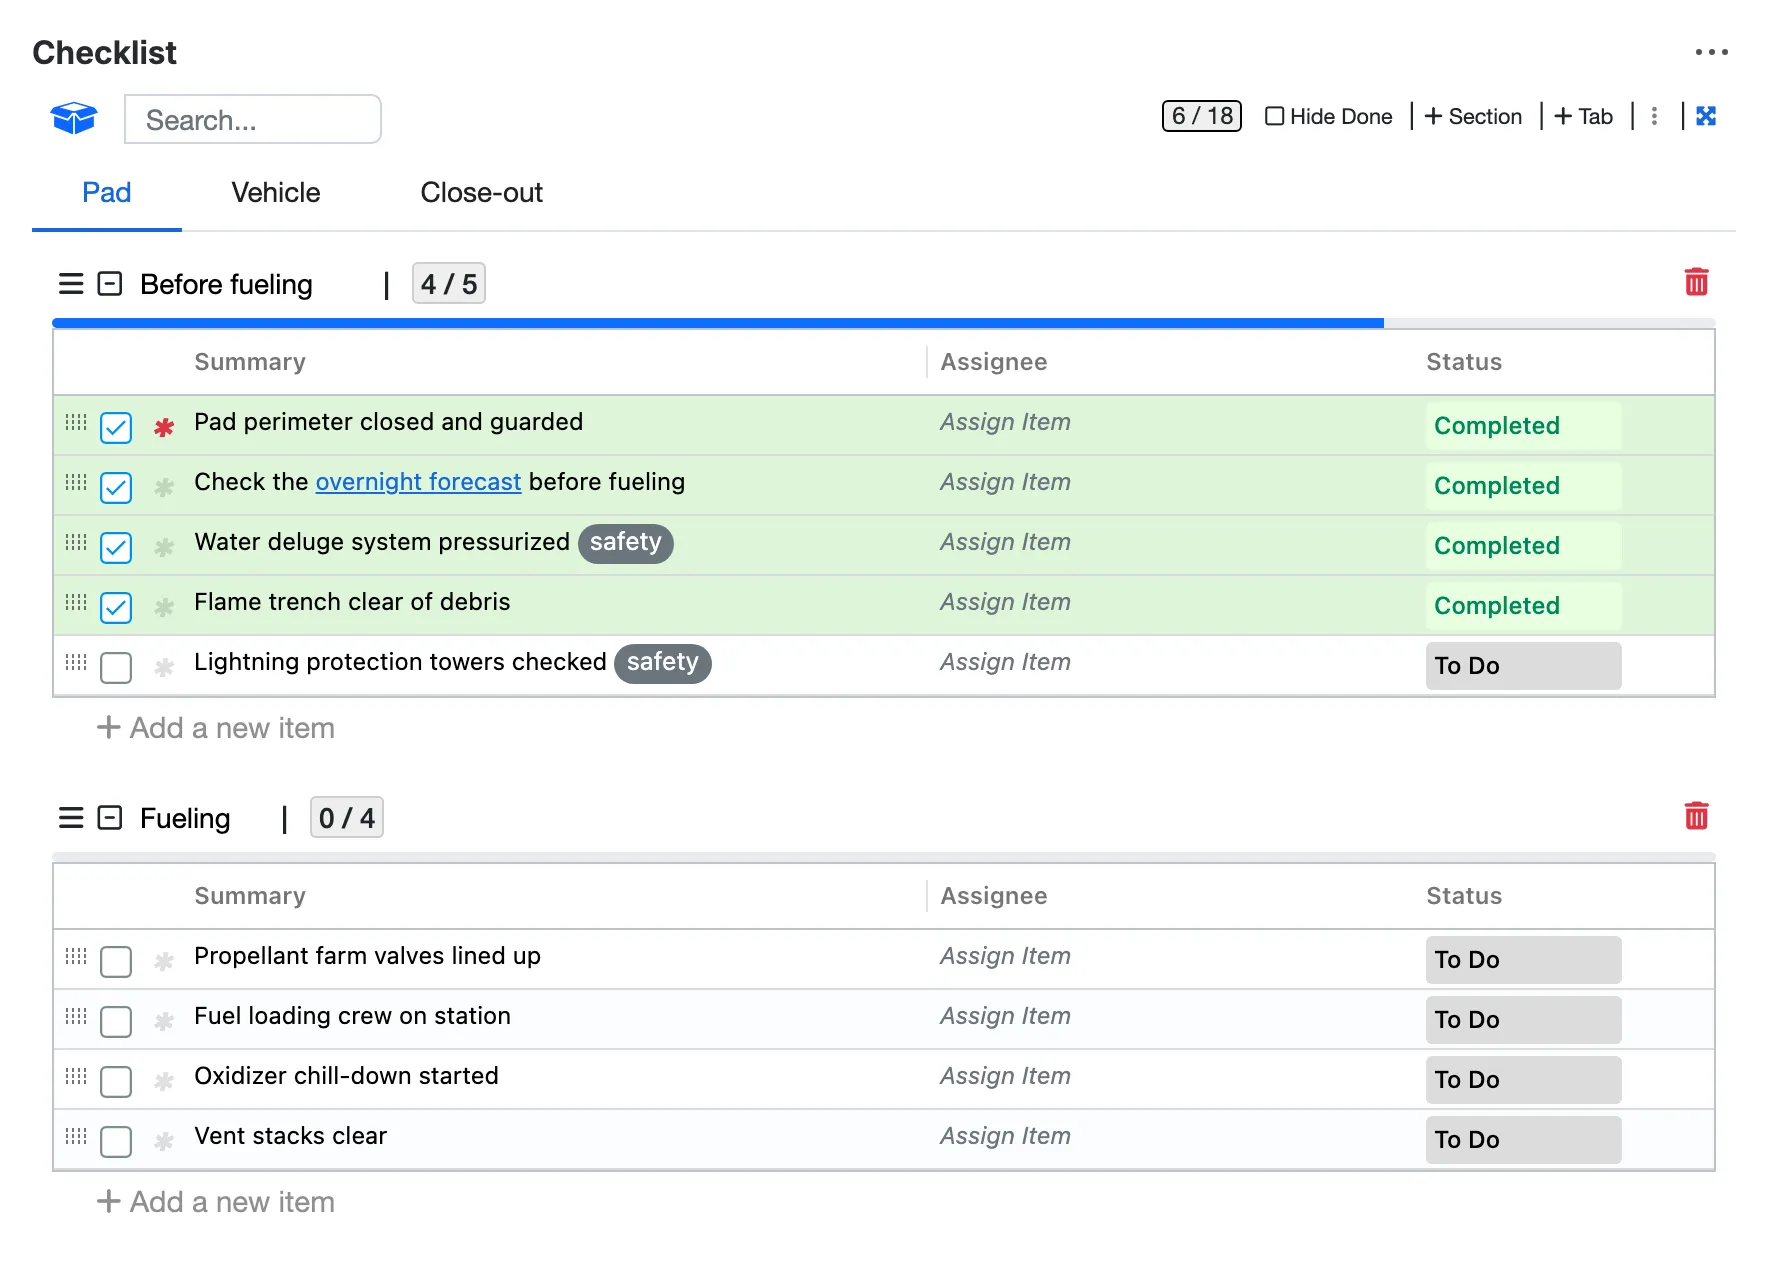The width and height of the screenshot is (1768, 1286).
Task: Click the 6 / 18 progress counter
Action: point(1202,116)
